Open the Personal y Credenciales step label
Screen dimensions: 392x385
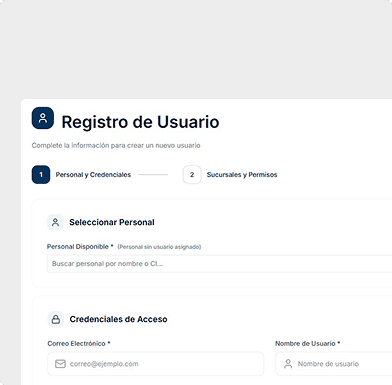click(x=93, y=175)
